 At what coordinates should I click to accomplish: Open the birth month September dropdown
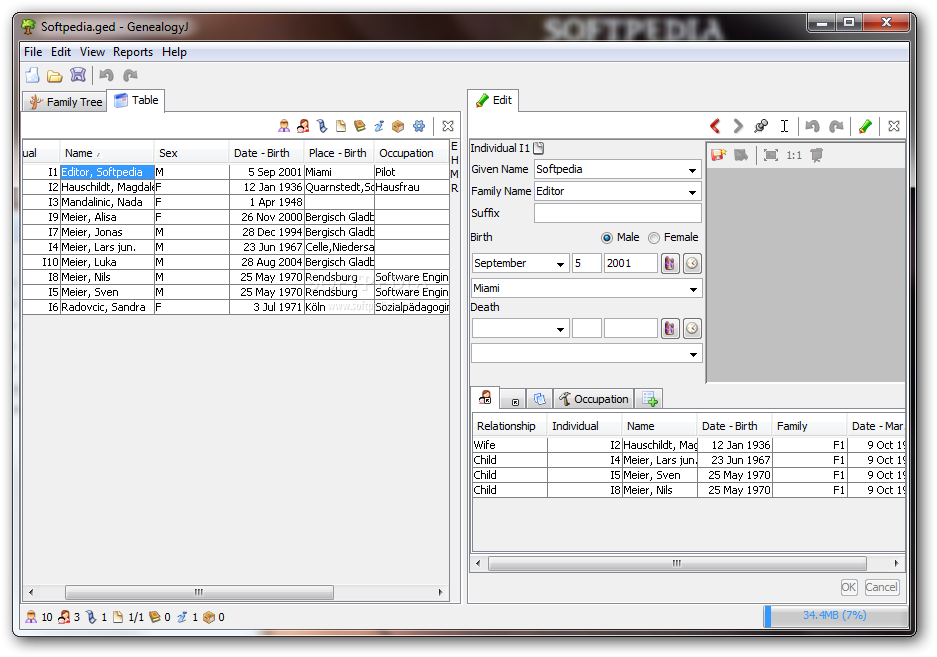(560, 264)
